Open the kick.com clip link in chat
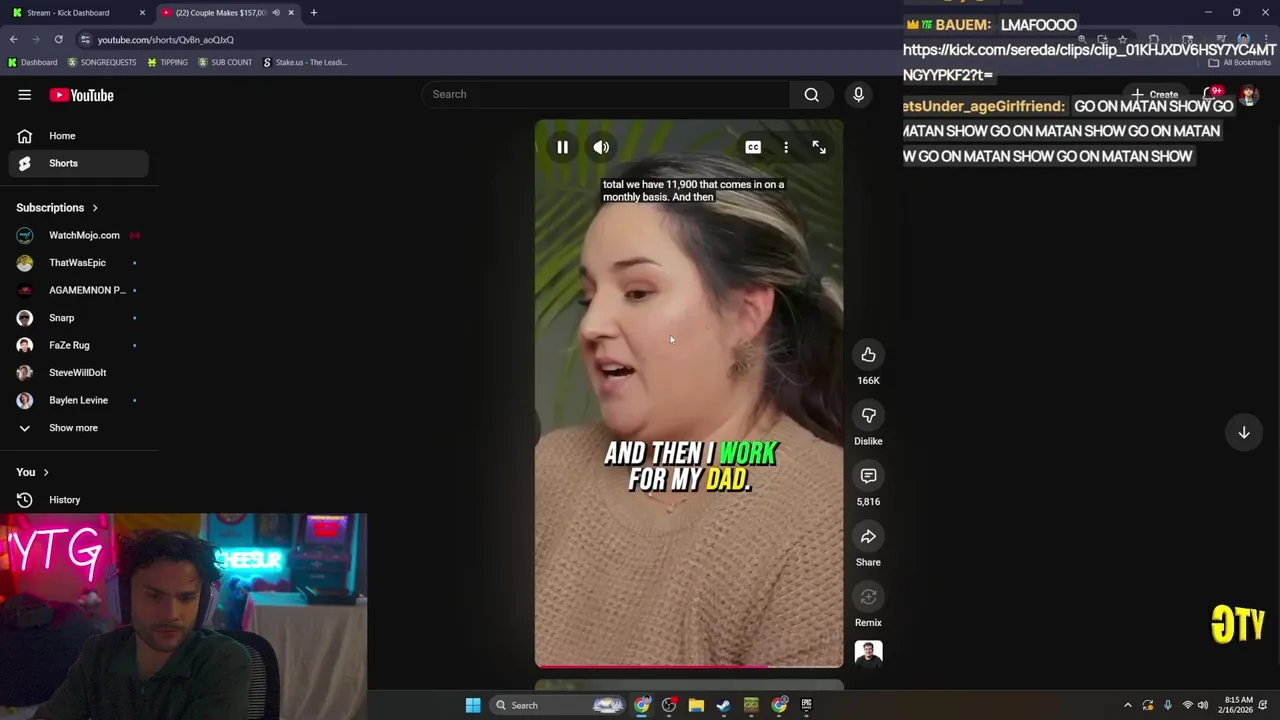Image resolution: width=1280 pixels, height=720 pixels. pos(1090,62)
